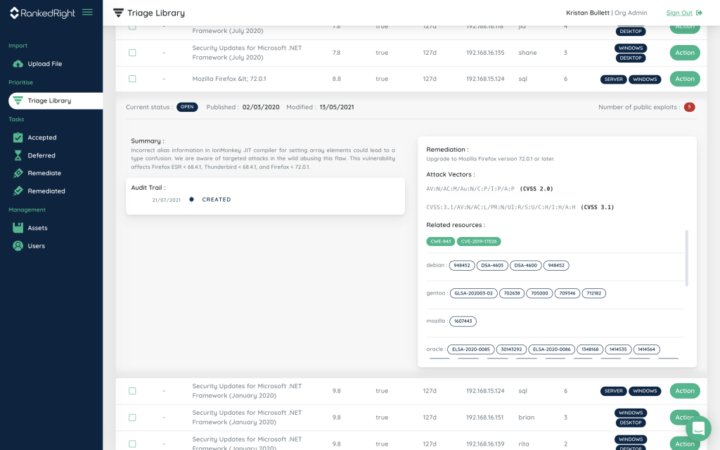Open the Triage Library menu item
Viewport: 720px width, 450px height.
point(56,101)
